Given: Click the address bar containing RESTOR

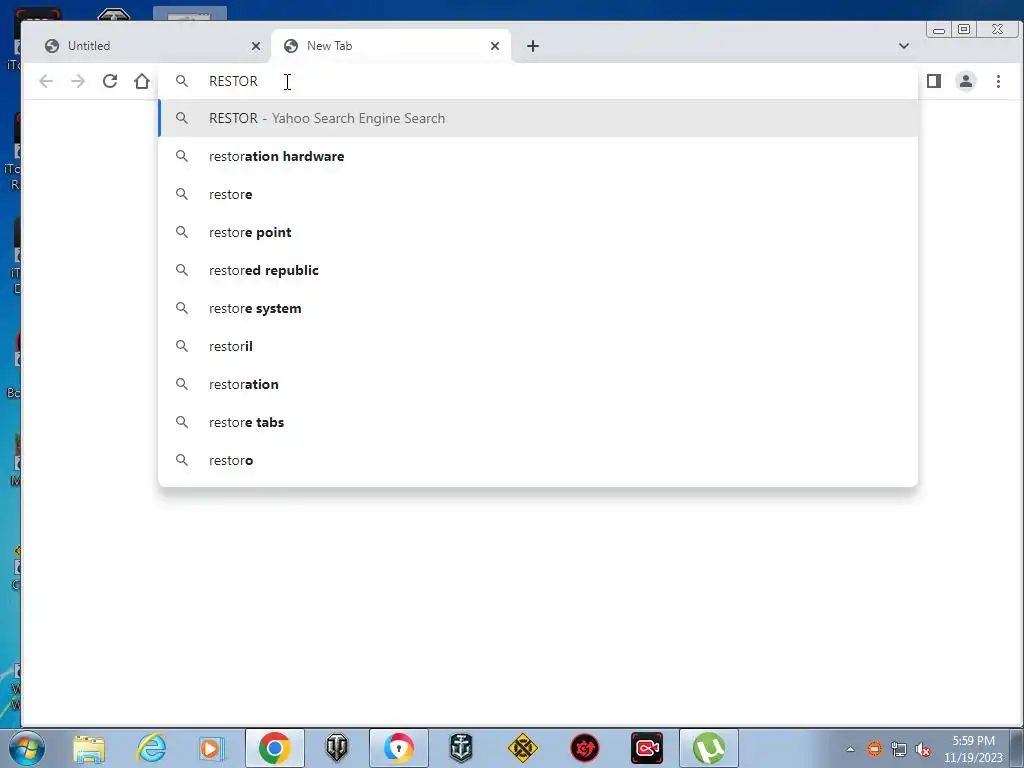Looking at the screenshot, I should click(x=538, y=81).
